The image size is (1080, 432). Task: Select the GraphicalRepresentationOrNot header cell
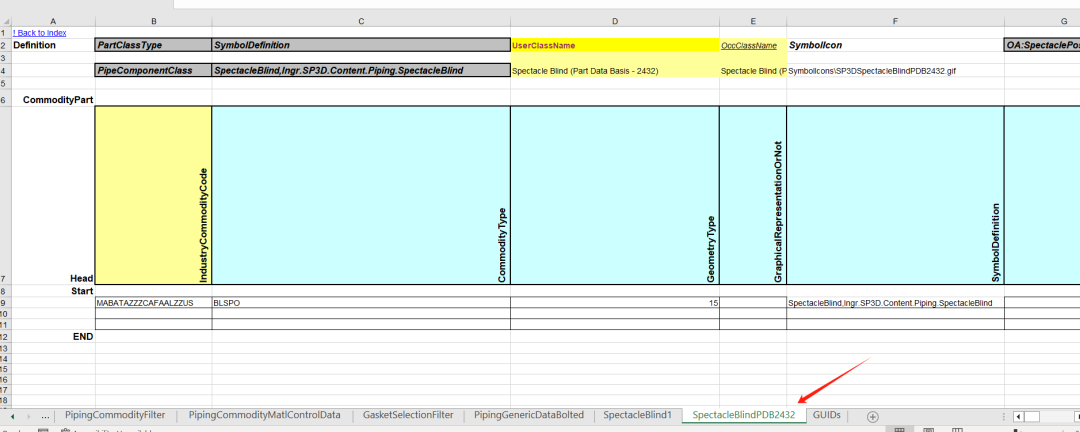coord(753,196)
